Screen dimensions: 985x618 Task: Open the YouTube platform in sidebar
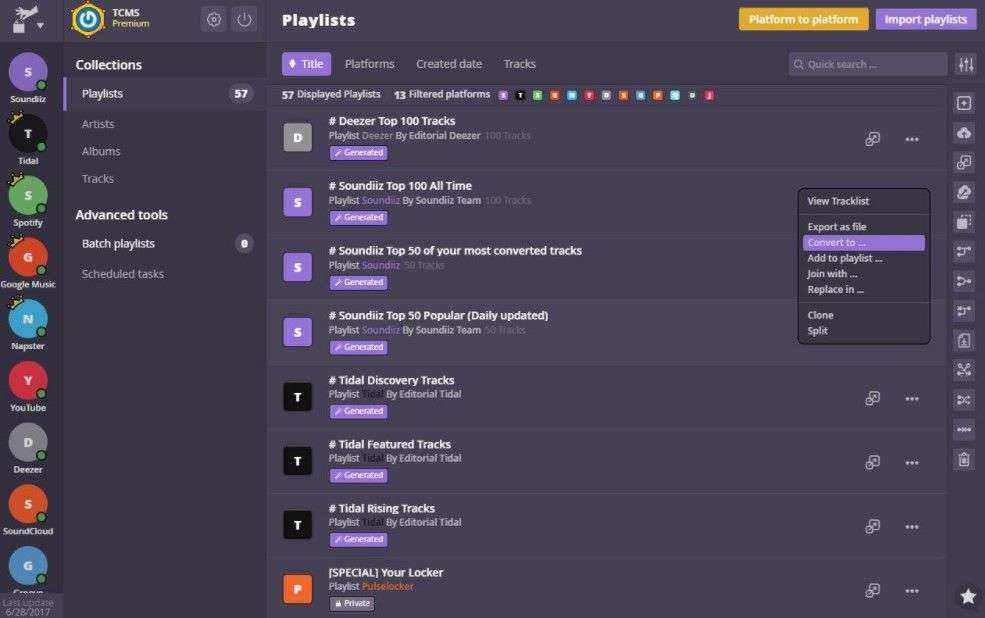28,381
